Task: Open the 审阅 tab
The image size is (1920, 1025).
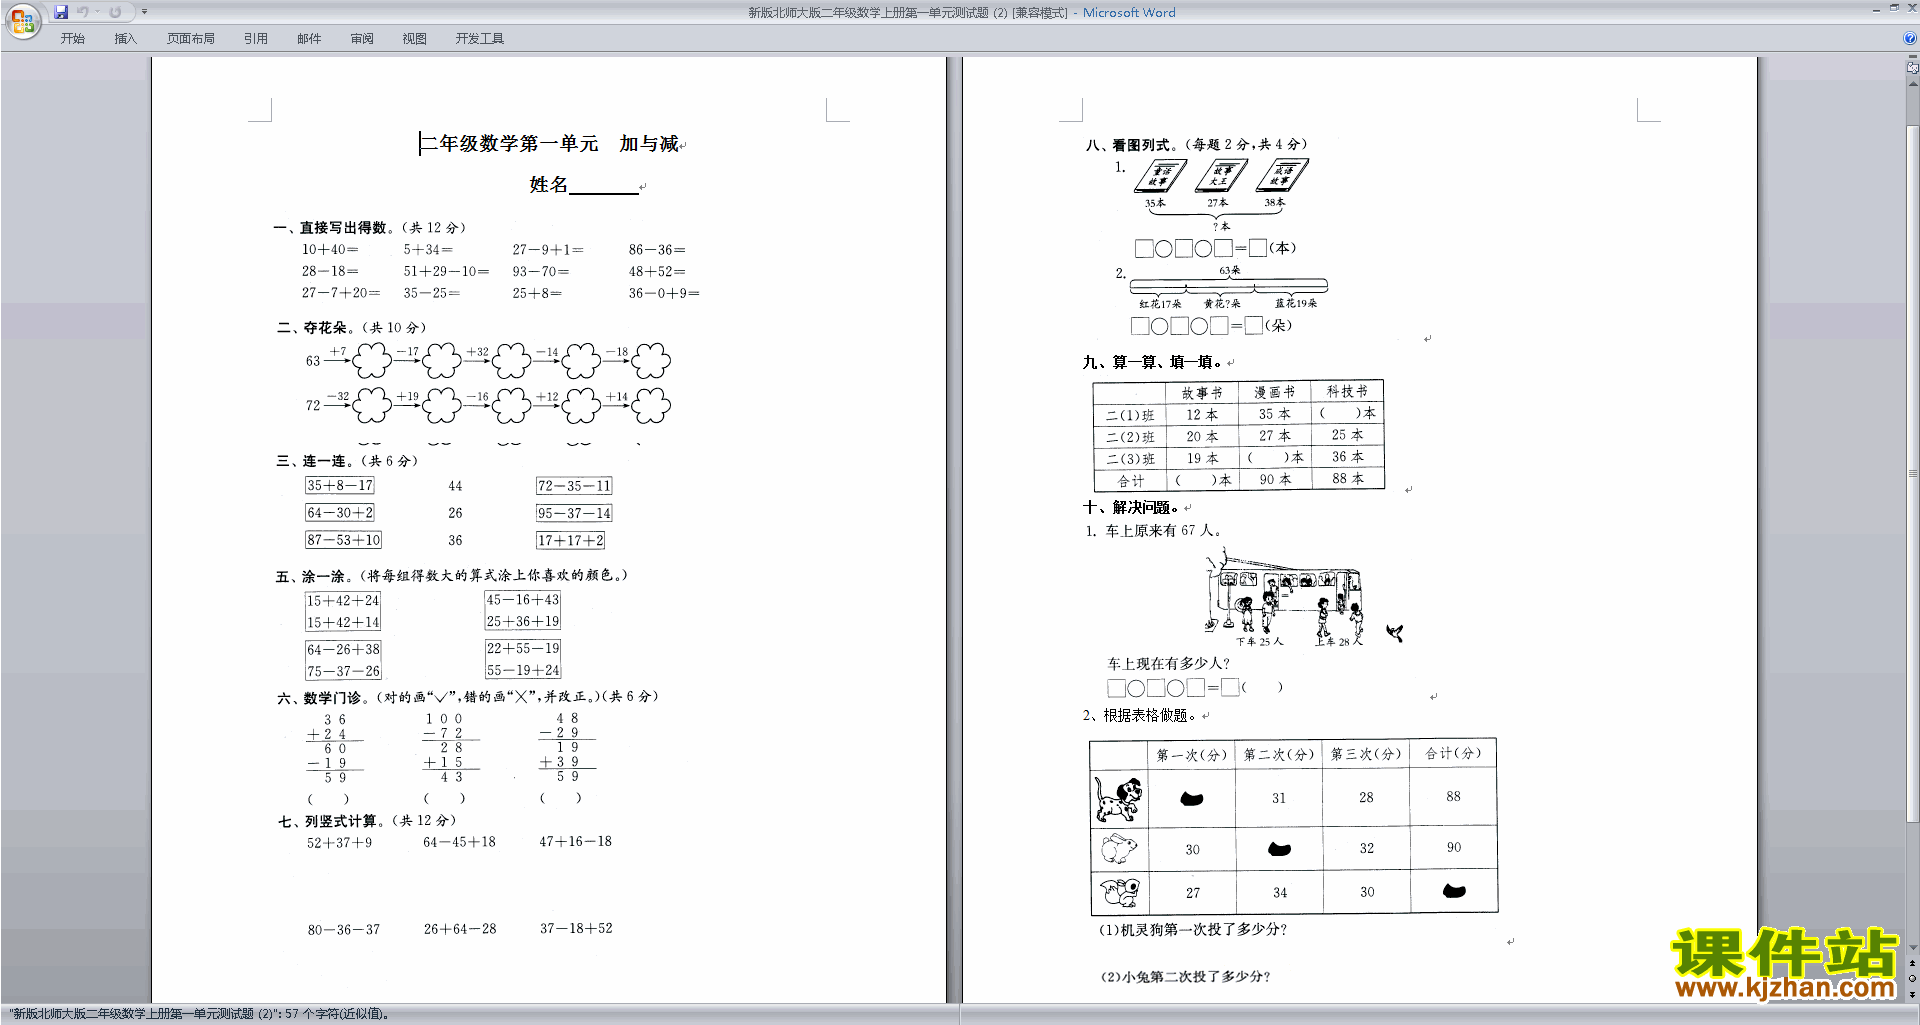Action: click(x=362, y=39)
